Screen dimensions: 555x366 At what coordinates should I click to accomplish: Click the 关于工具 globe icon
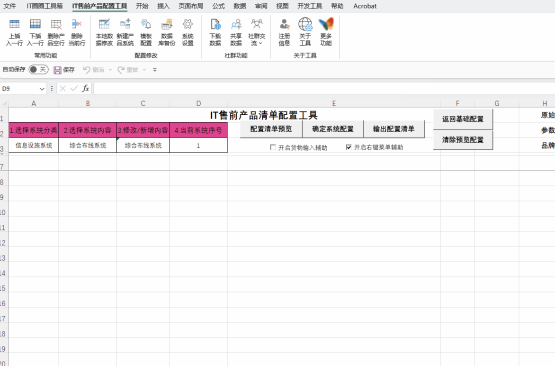tap(305, 24)
